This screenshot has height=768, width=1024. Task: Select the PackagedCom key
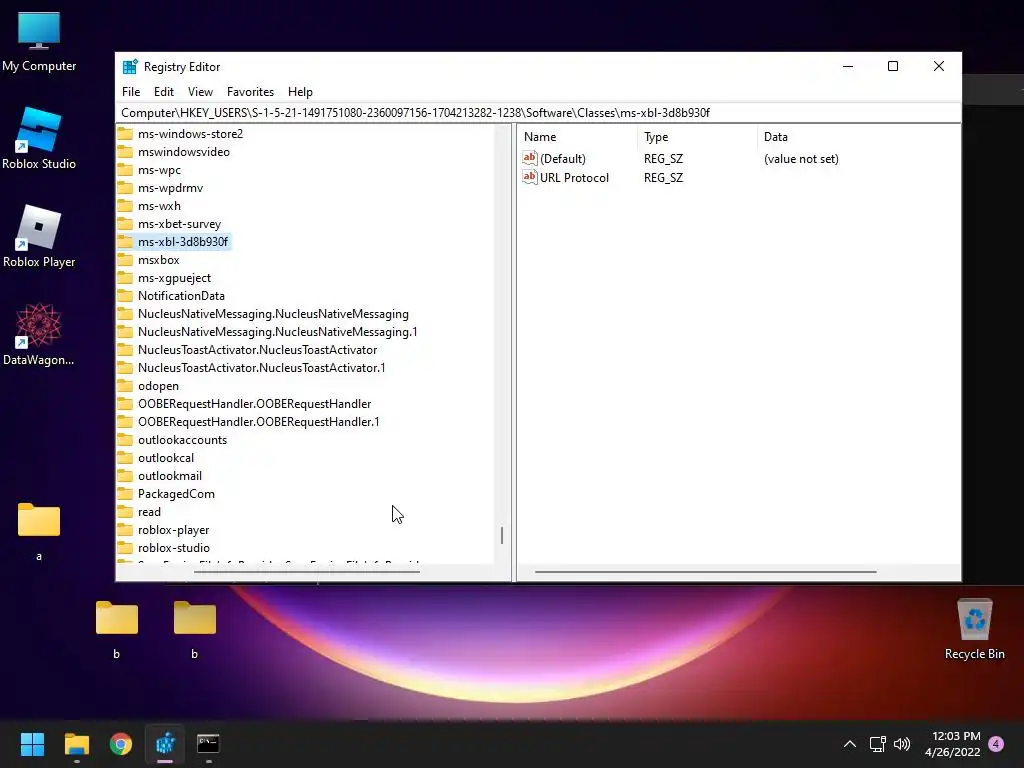[x=176, y=494]
